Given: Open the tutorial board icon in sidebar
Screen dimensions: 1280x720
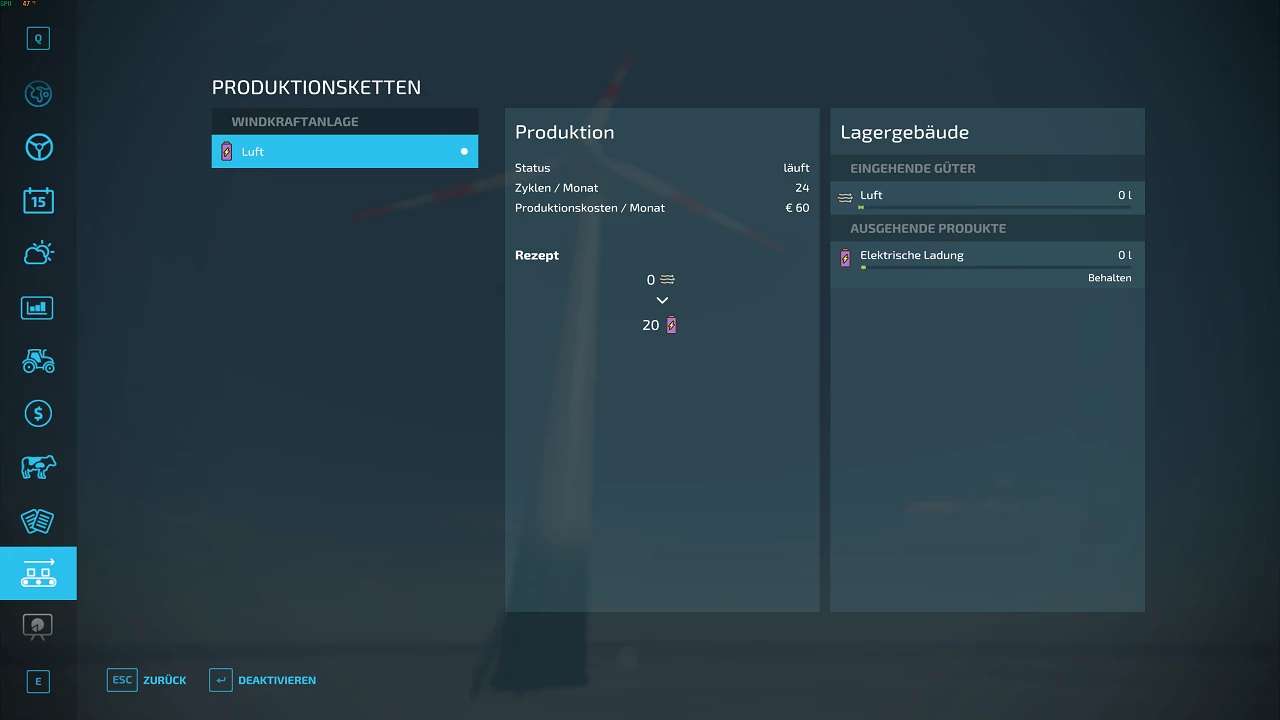Looking at the screenshot, I should [38, 627].
